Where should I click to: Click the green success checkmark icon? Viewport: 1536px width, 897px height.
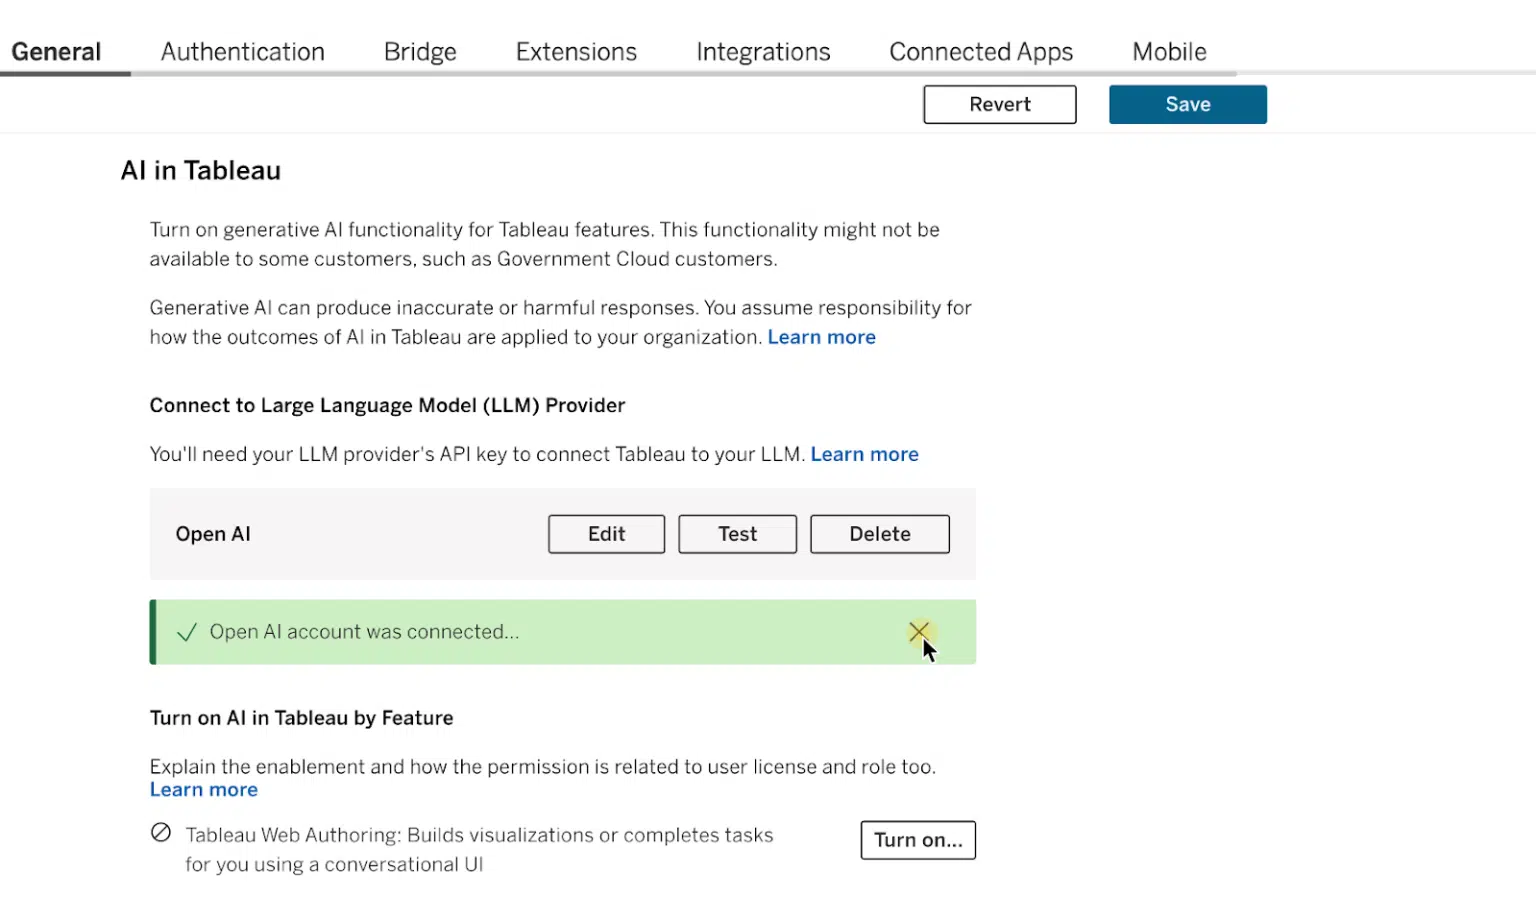tap(186, 633)
